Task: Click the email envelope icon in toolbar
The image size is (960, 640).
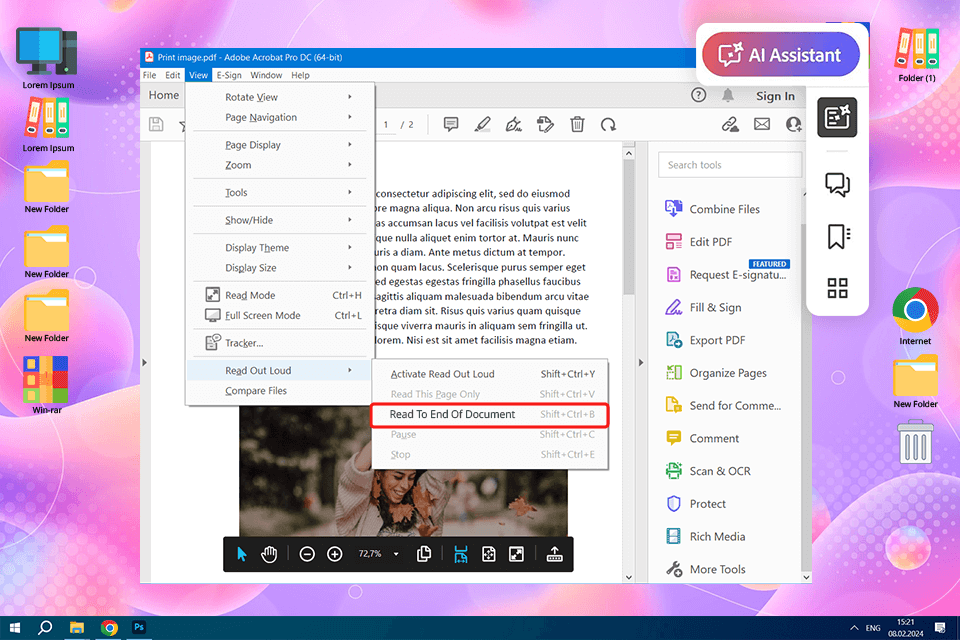Action: (x=762, y=124)
